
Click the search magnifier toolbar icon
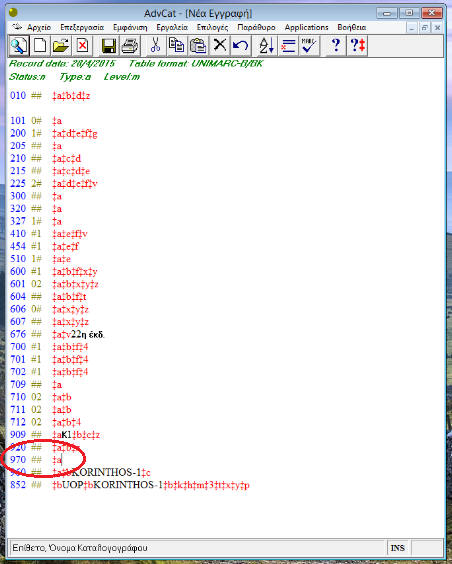point(18,46)
